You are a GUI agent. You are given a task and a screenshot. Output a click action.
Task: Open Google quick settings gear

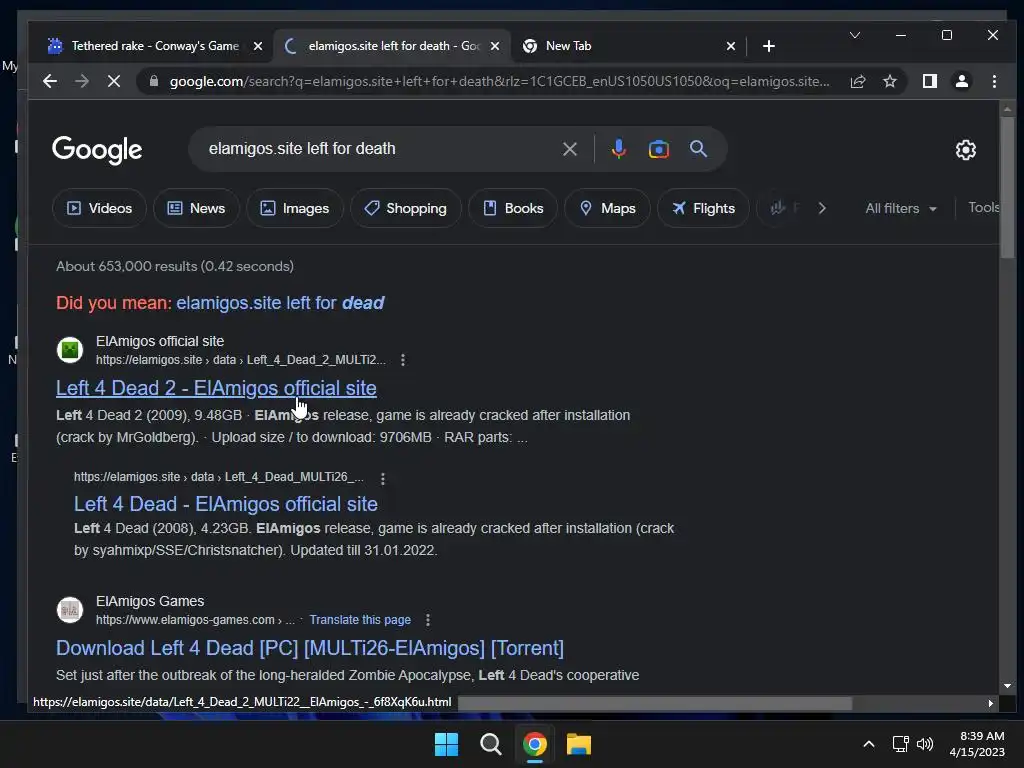pyautogui.click(x=966, y=150)
